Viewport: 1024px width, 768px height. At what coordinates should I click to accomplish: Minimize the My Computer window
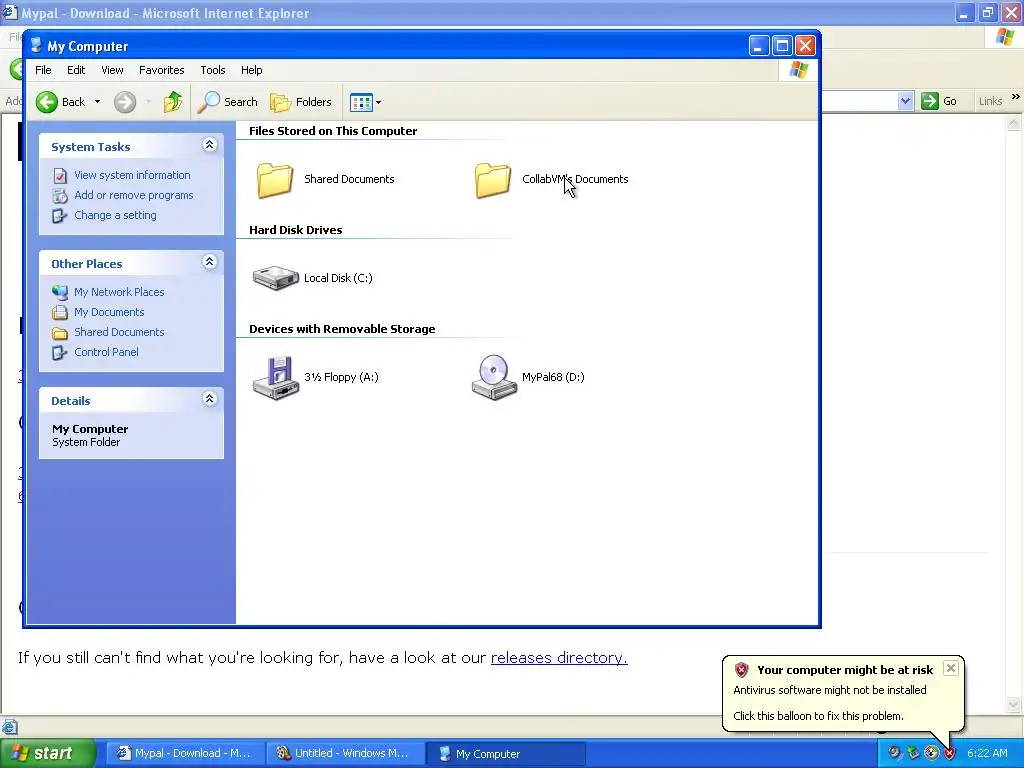point(758,46)
